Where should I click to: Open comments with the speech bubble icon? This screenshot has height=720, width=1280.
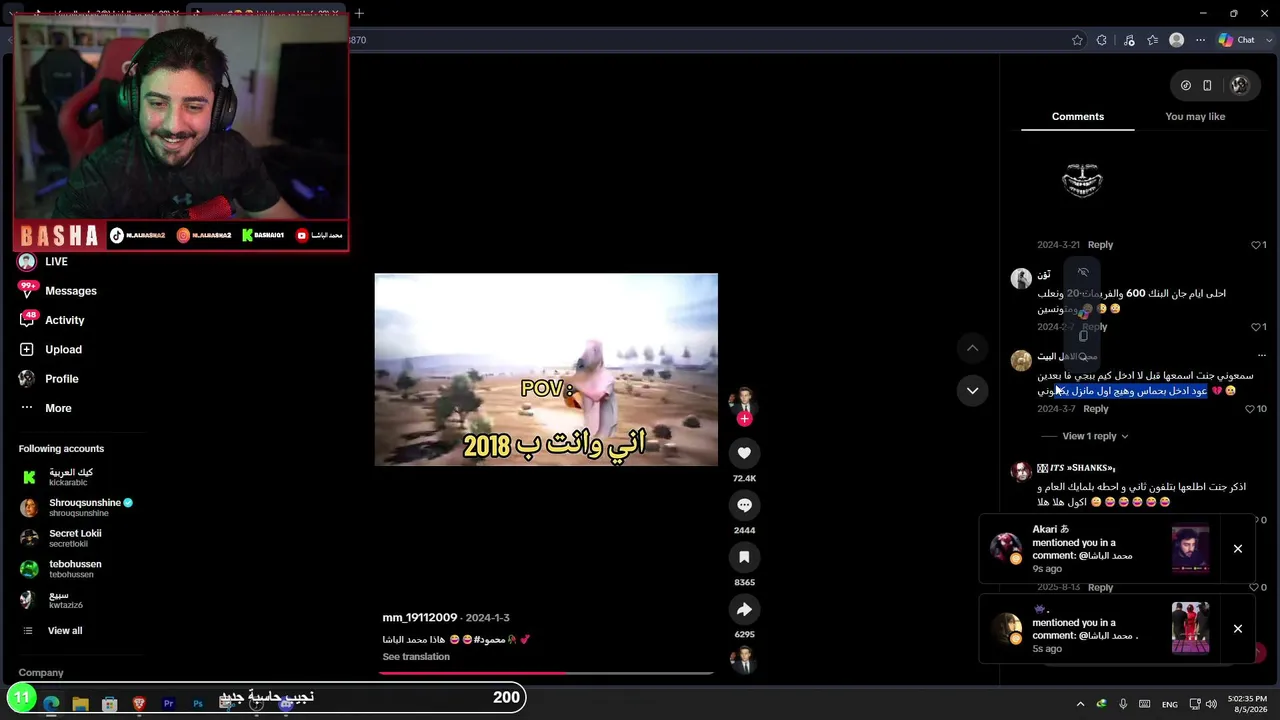click(744, 505)
